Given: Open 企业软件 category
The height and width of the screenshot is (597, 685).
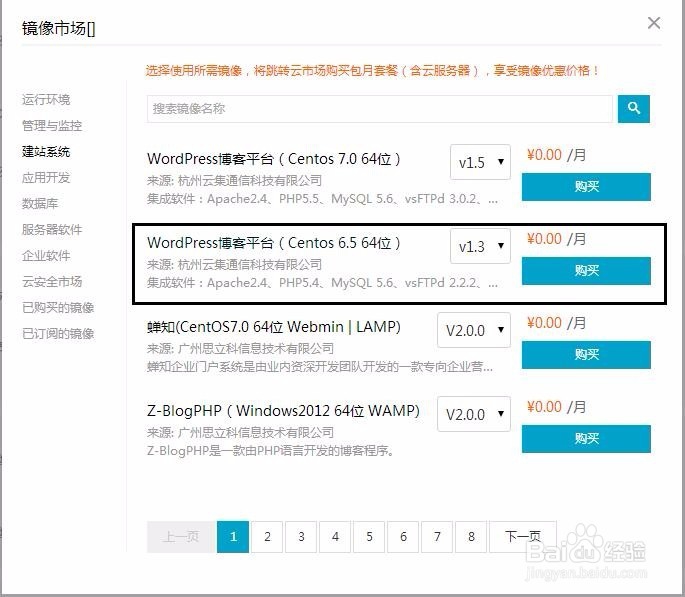Looking at the screenshot, I should pos(46,255).
